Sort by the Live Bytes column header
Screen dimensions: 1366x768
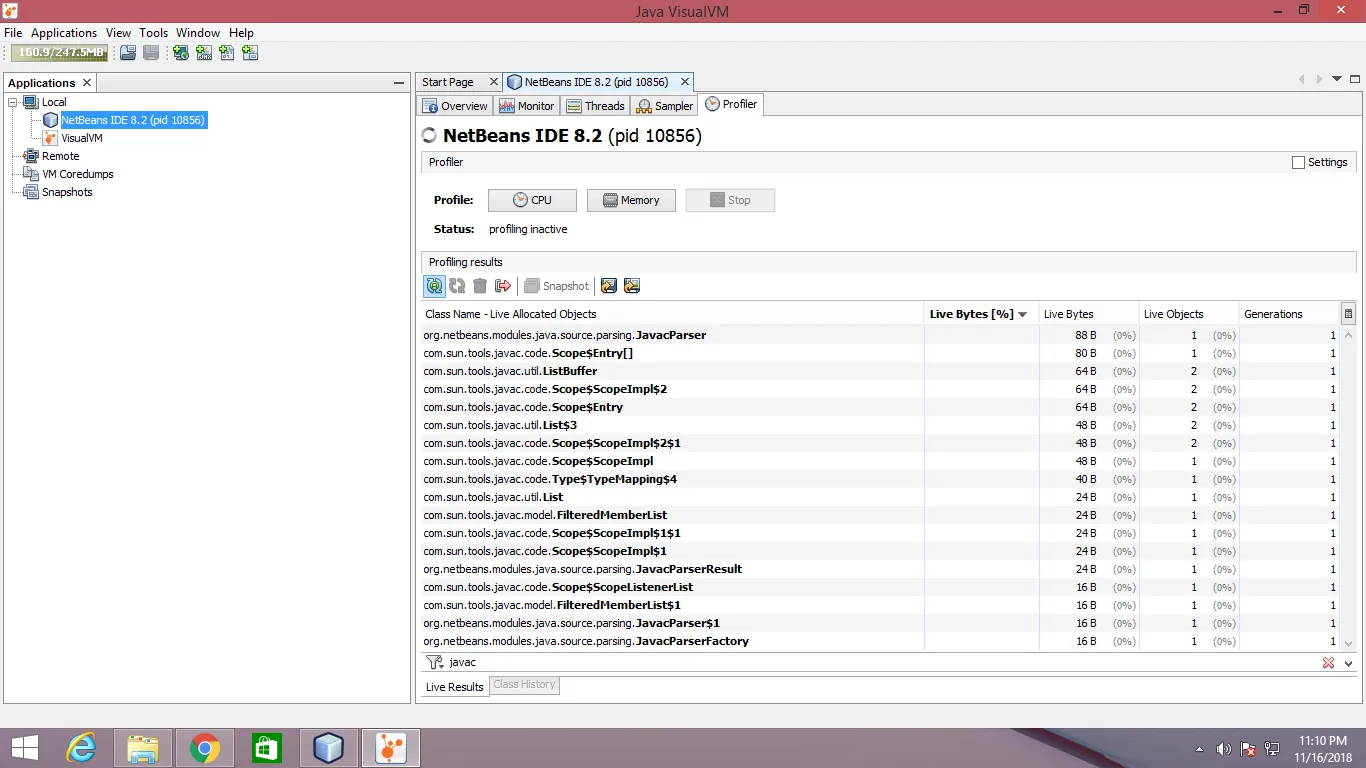[x=1088, y=314]
